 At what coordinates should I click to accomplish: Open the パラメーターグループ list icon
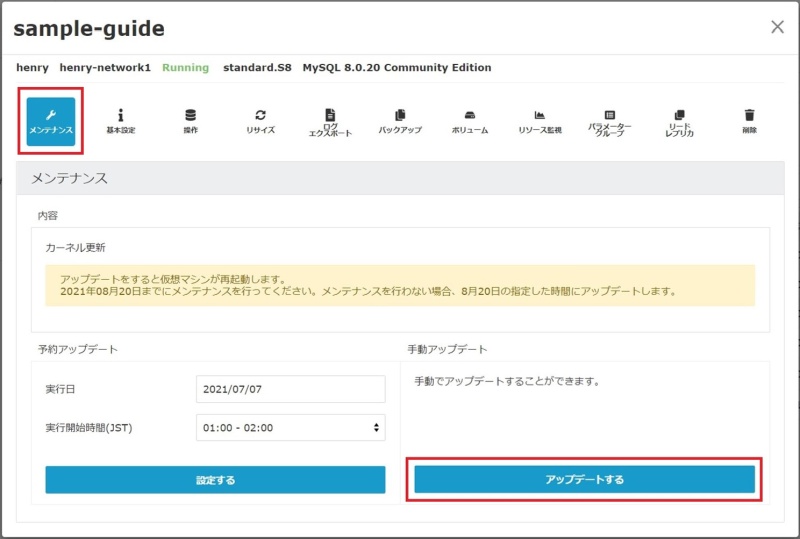(610, 122)
